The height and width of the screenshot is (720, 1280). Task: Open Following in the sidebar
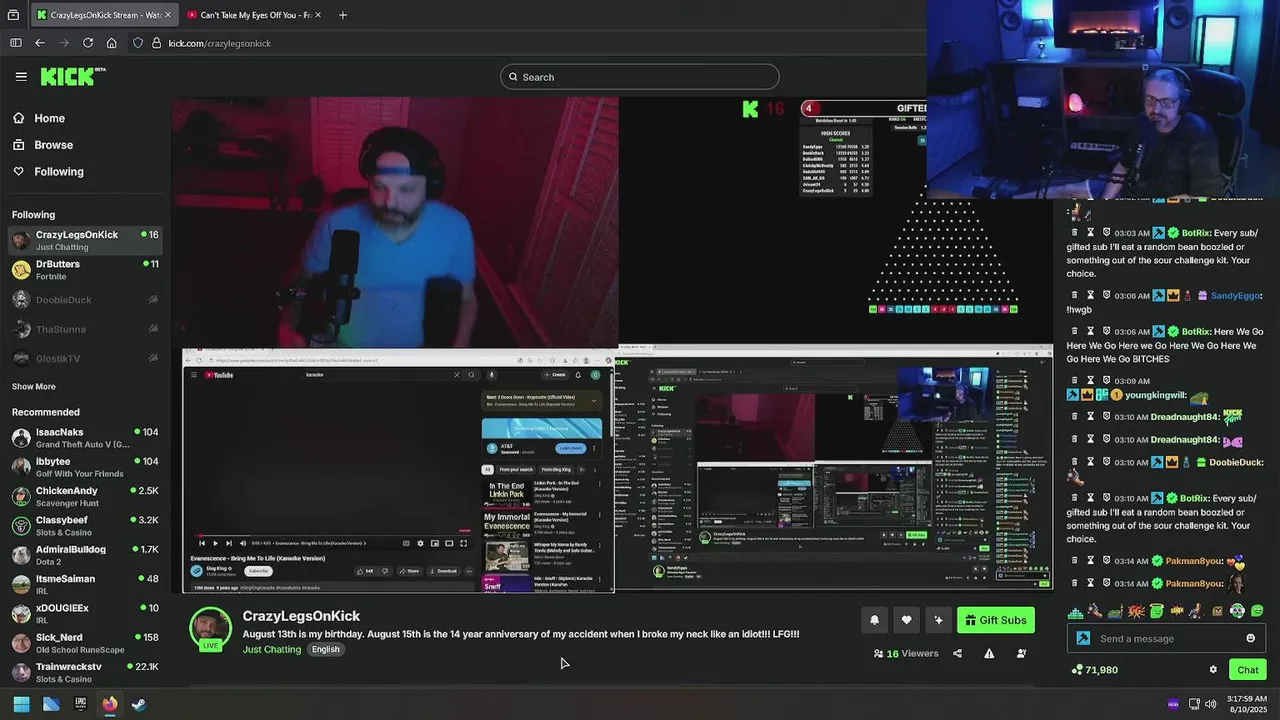click(x=48, y=172)
